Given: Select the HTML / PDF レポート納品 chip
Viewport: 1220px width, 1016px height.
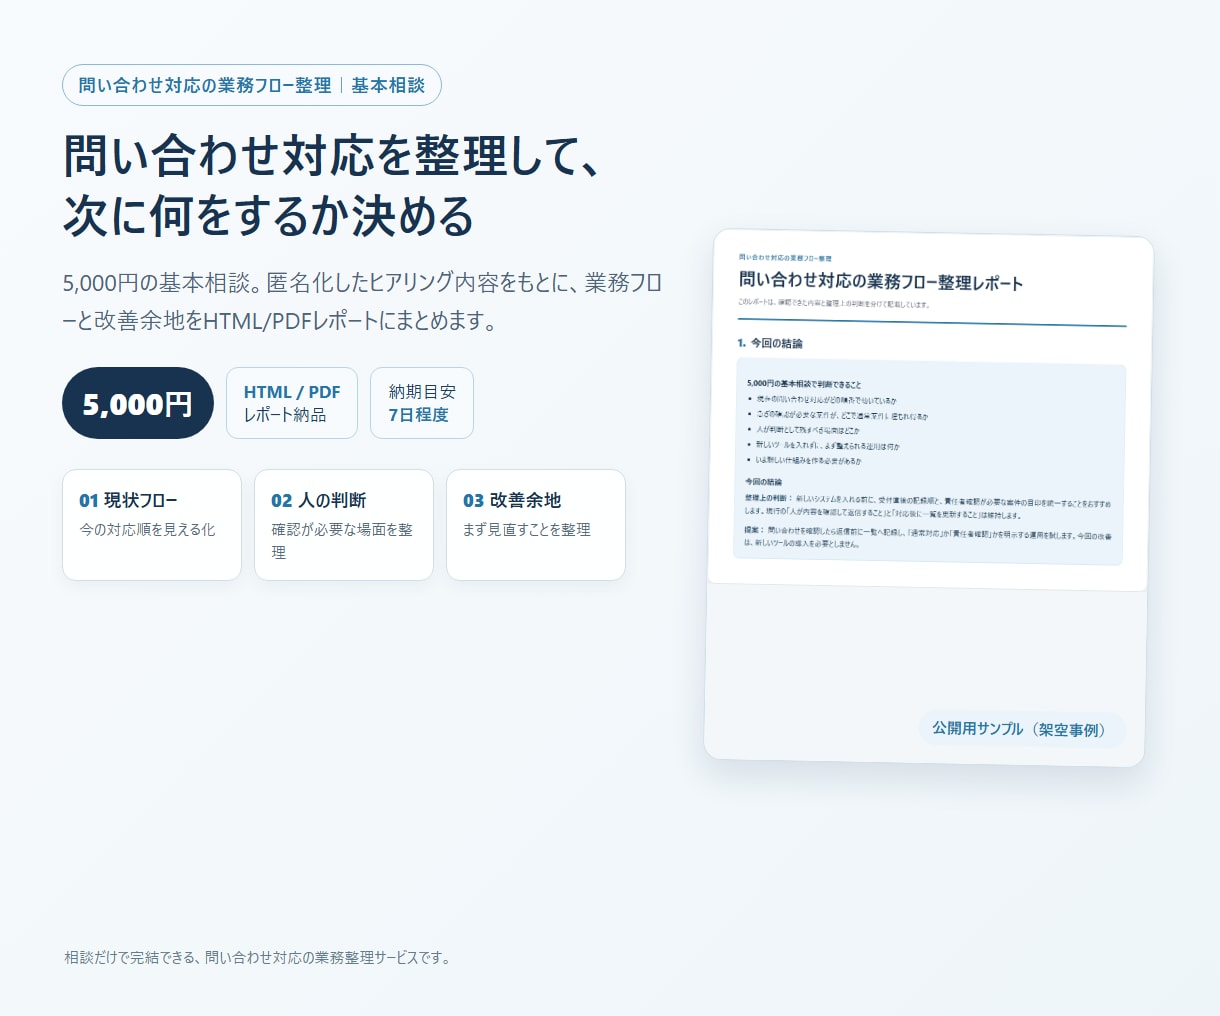Looking at the screenshot, I should (292, 403).
